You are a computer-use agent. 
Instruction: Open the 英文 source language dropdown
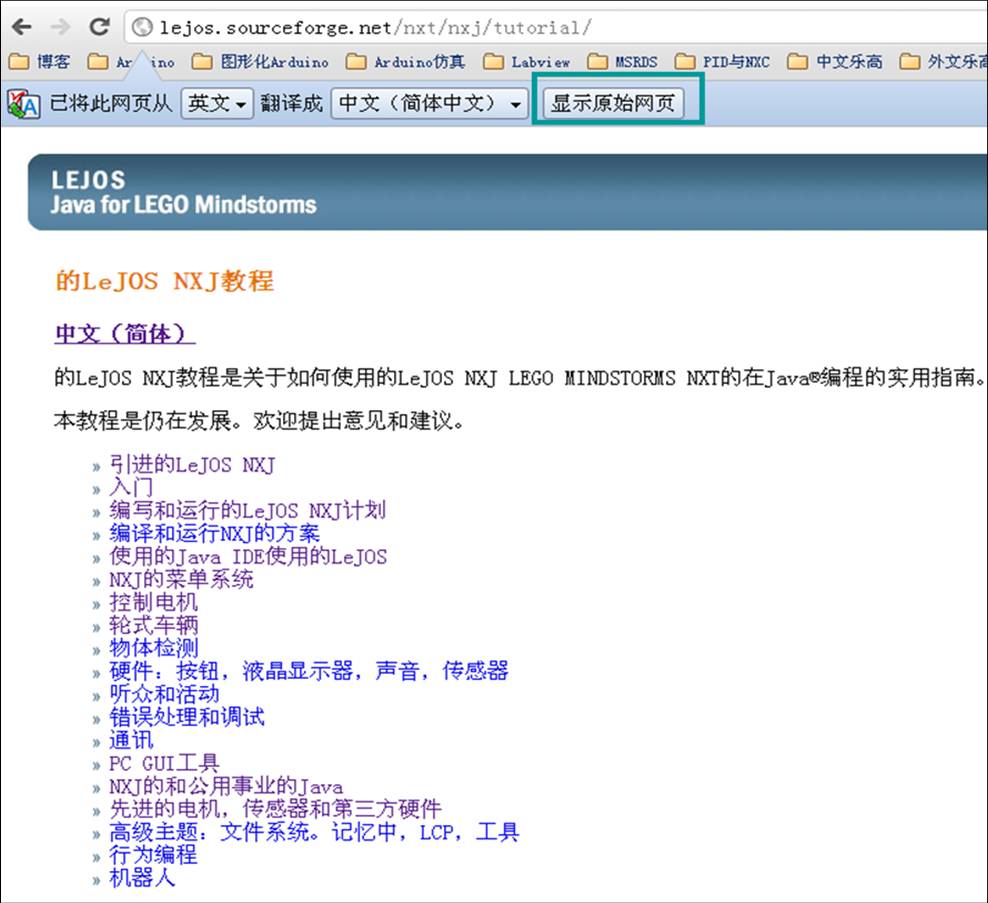(217, 103)
